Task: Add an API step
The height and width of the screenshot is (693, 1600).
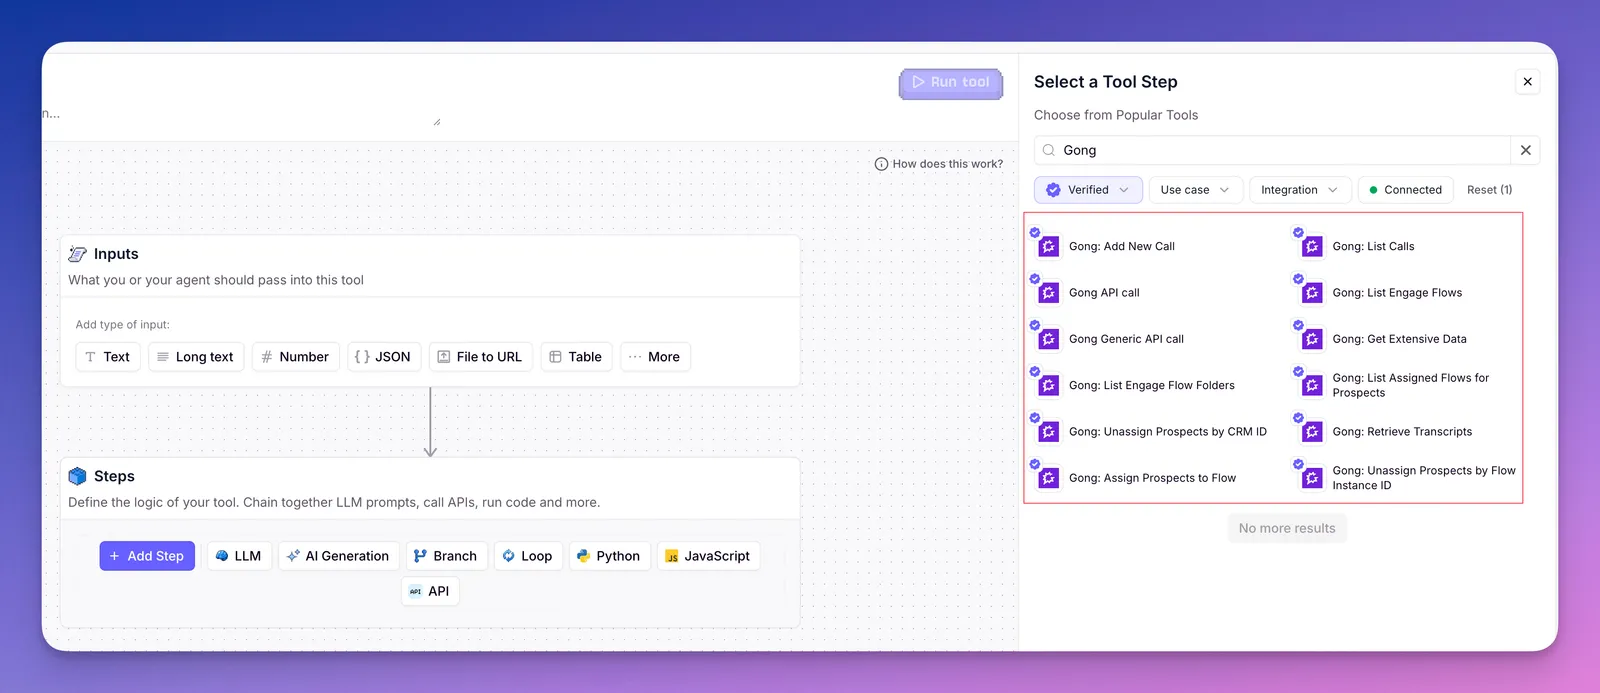Action: [430, 591]
